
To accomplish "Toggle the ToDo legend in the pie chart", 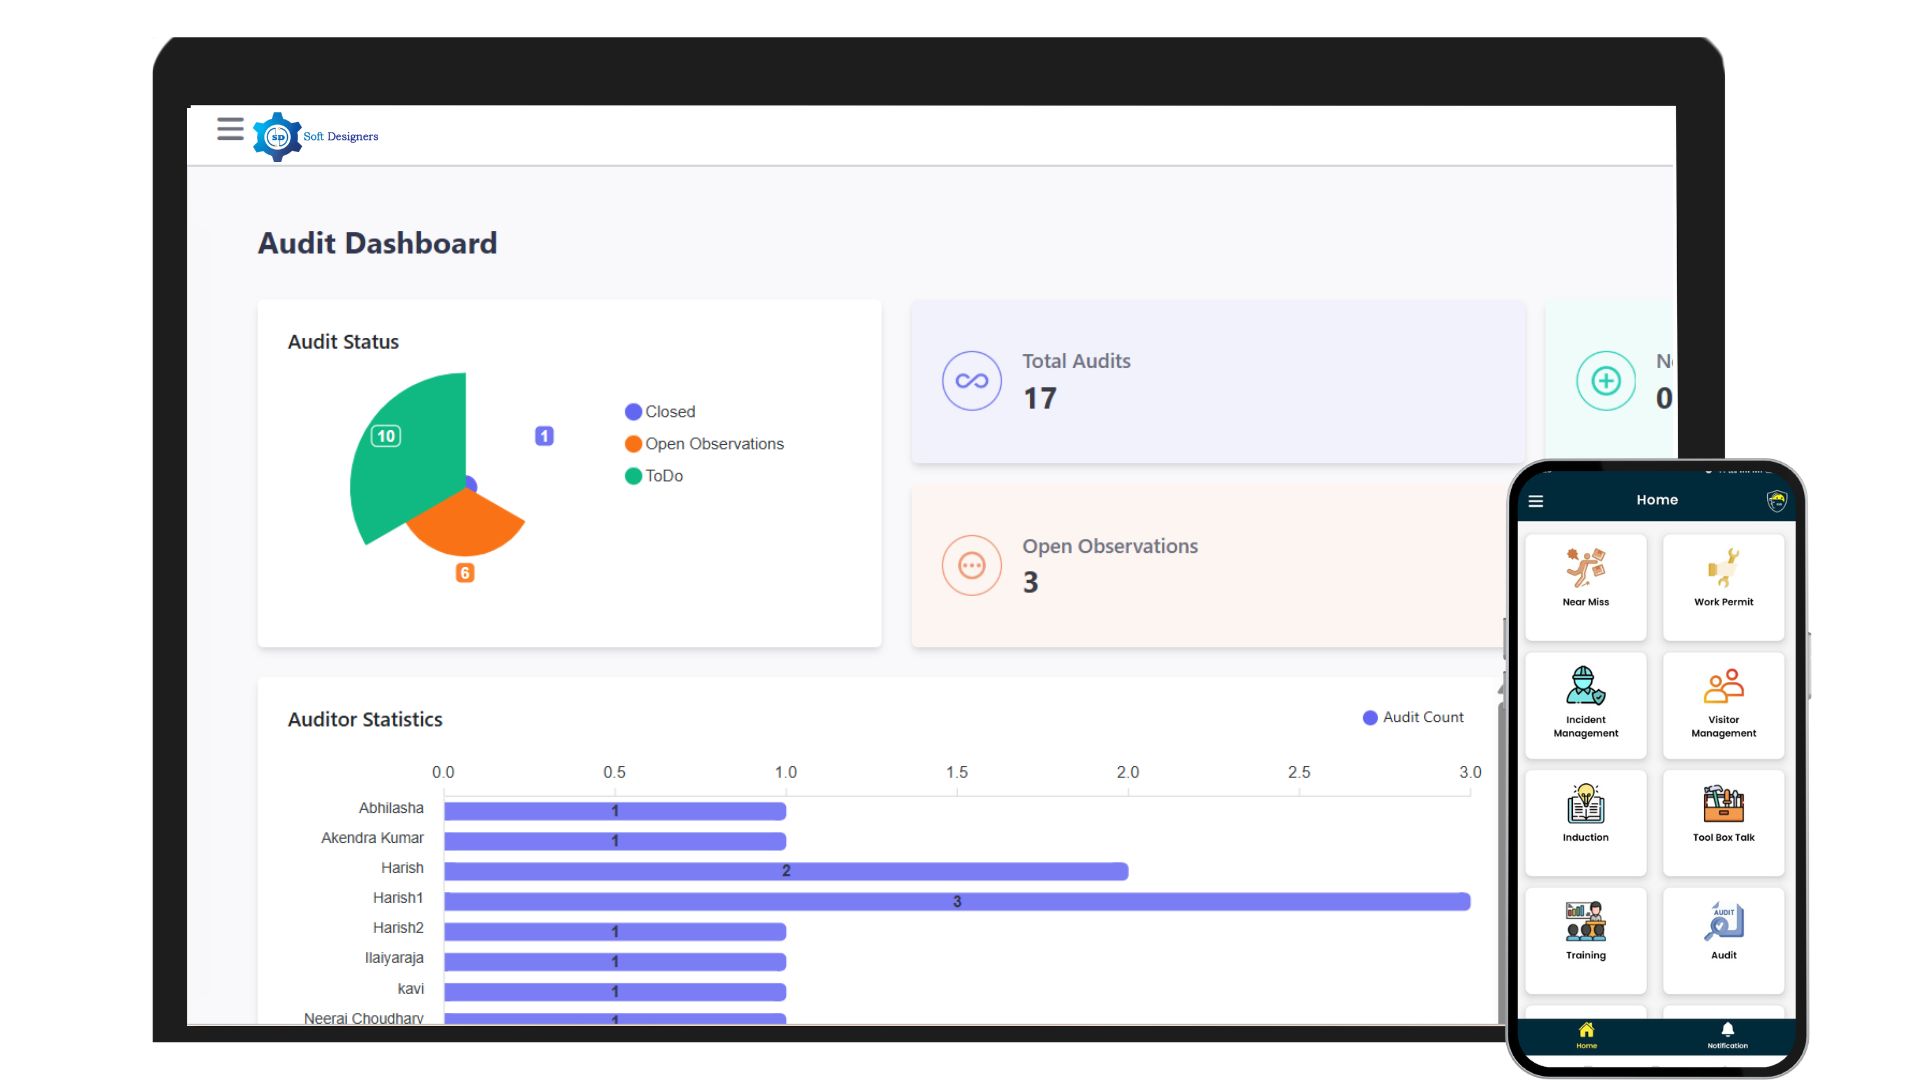I will (655, 475).
